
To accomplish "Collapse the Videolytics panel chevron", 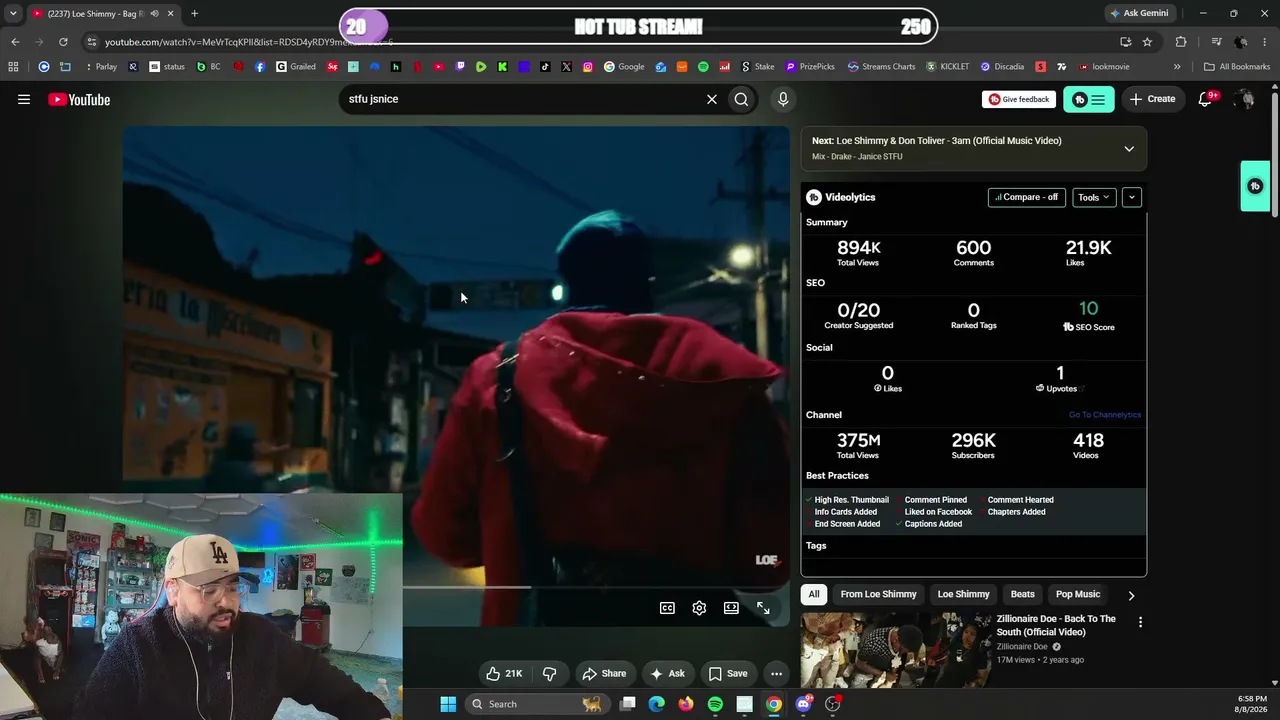I will click(x=1132, y=197).
